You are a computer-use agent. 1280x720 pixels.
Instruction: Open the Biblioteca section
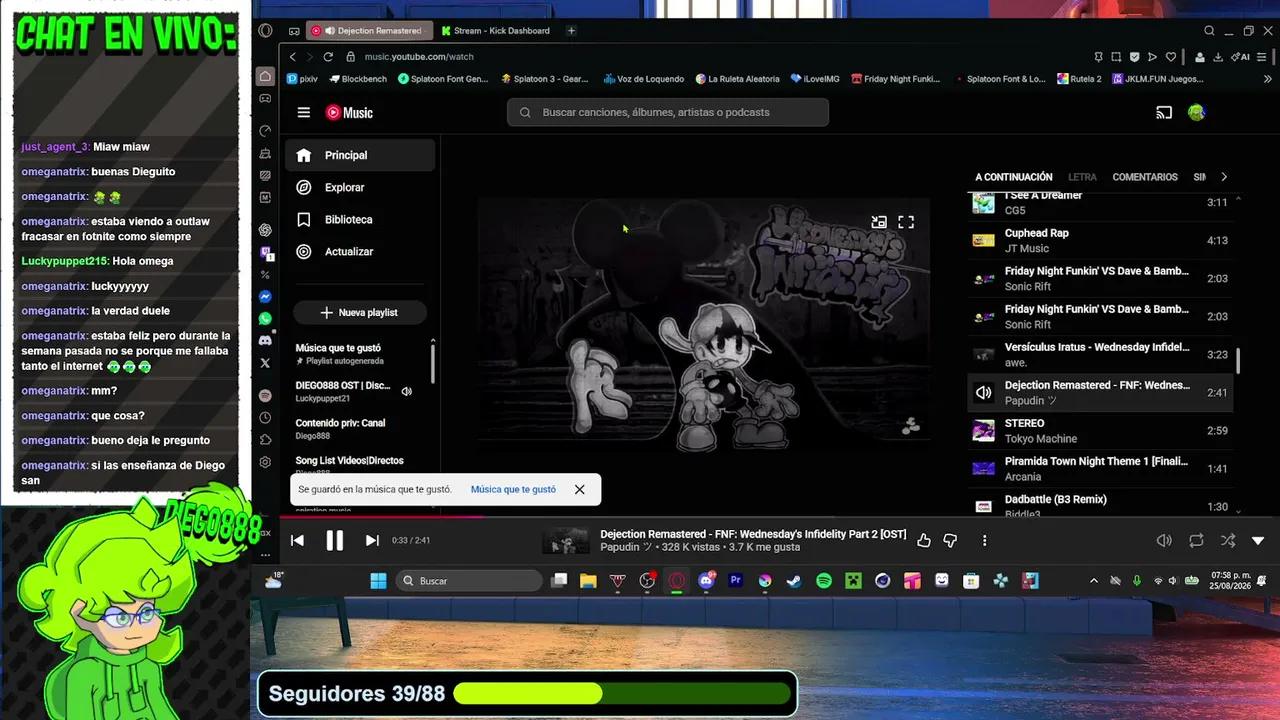point(360,219)
